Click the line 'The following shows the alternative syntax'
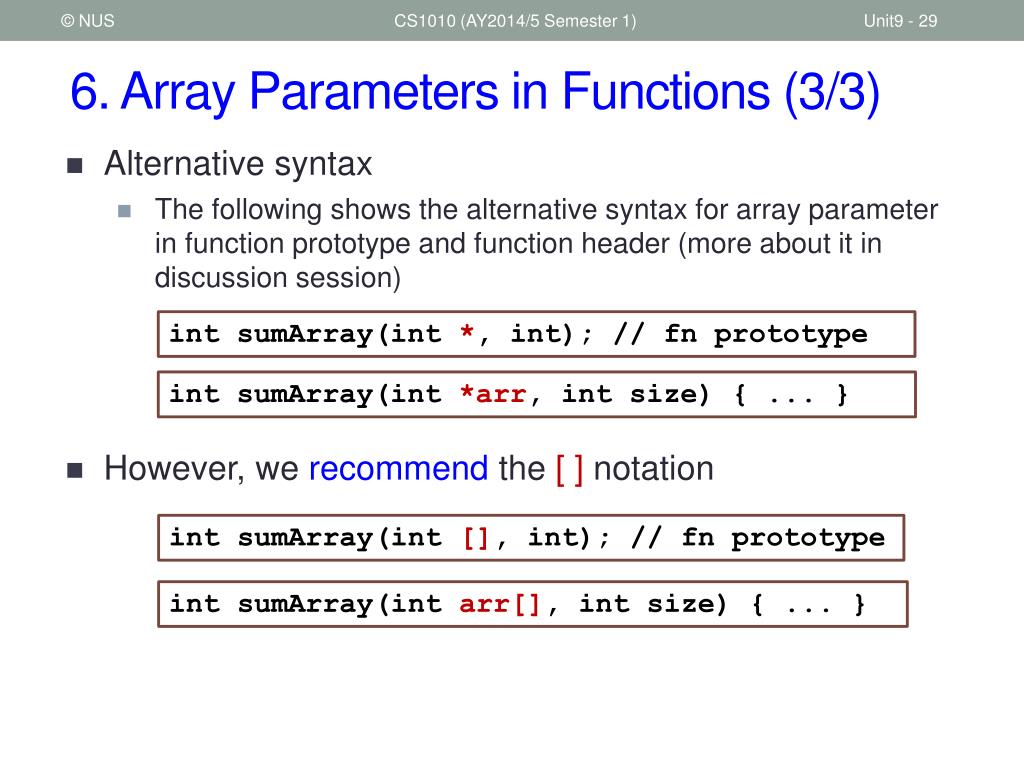Viewport: 1024px width, 768px height. [546, 210]
